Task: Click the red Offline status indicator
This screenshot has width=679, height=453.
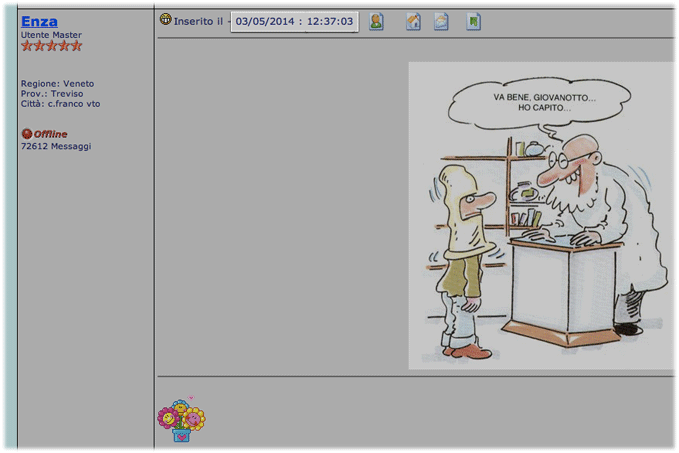Action: pyautogui.click(x=45, y=134)
